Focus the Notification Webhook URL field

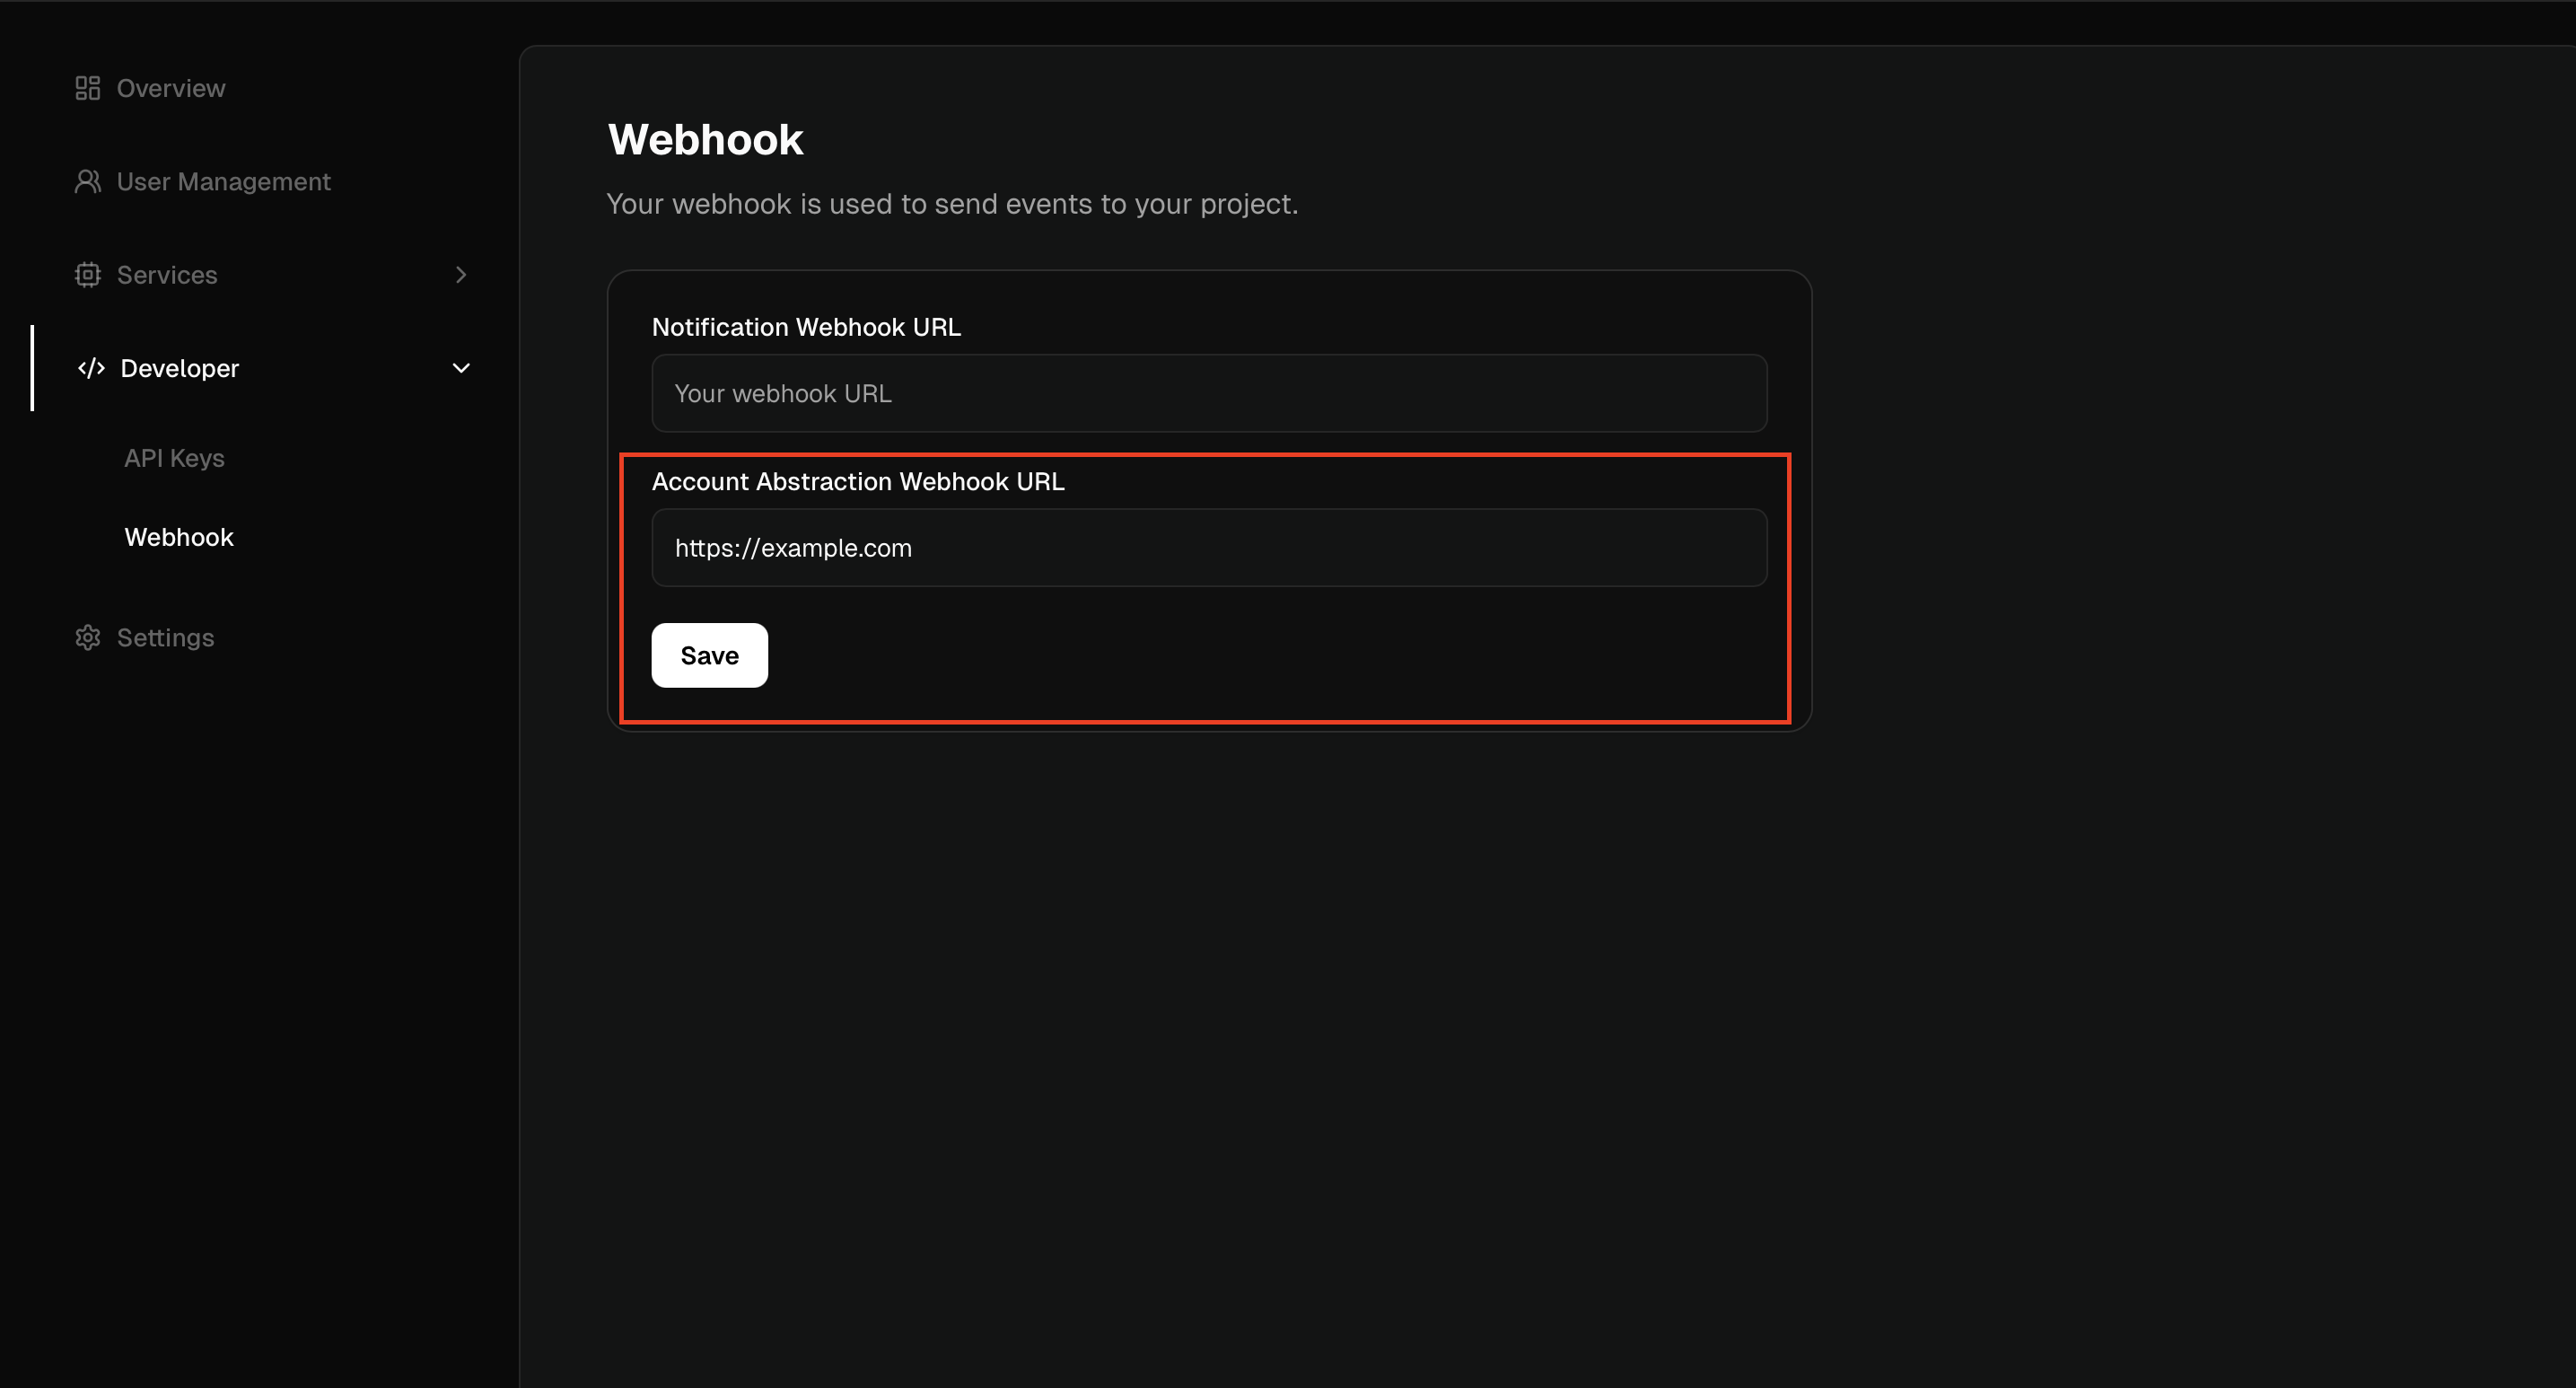point(1209,393)
